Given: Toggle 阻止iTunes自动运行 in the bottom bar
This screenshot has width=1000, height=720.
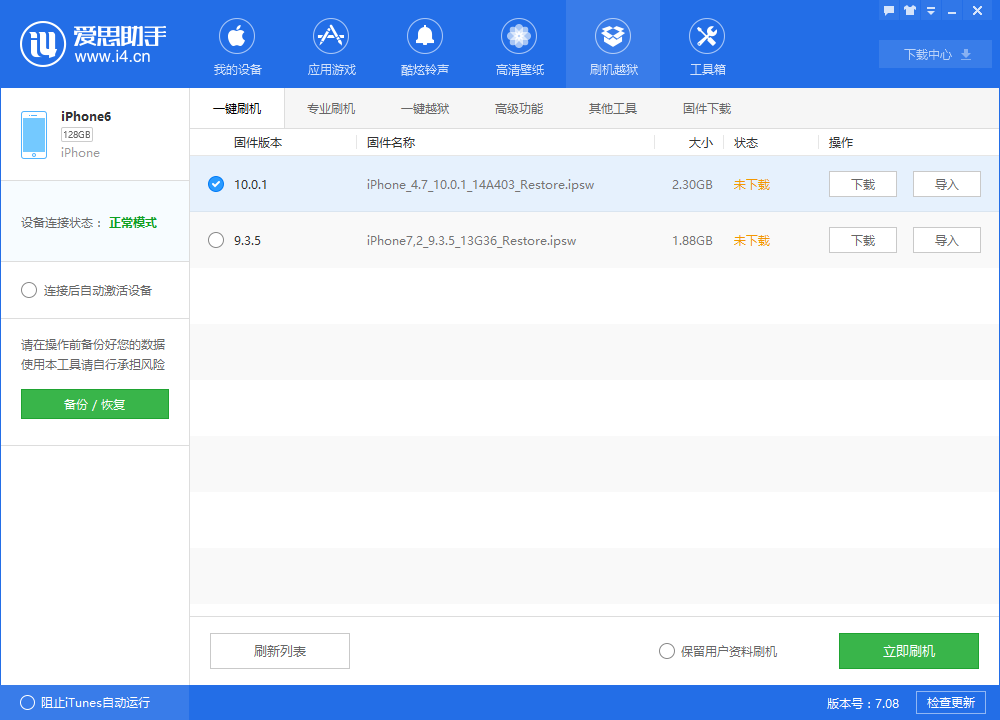Looking at the screenshot, I should click(x=29, y=702).
